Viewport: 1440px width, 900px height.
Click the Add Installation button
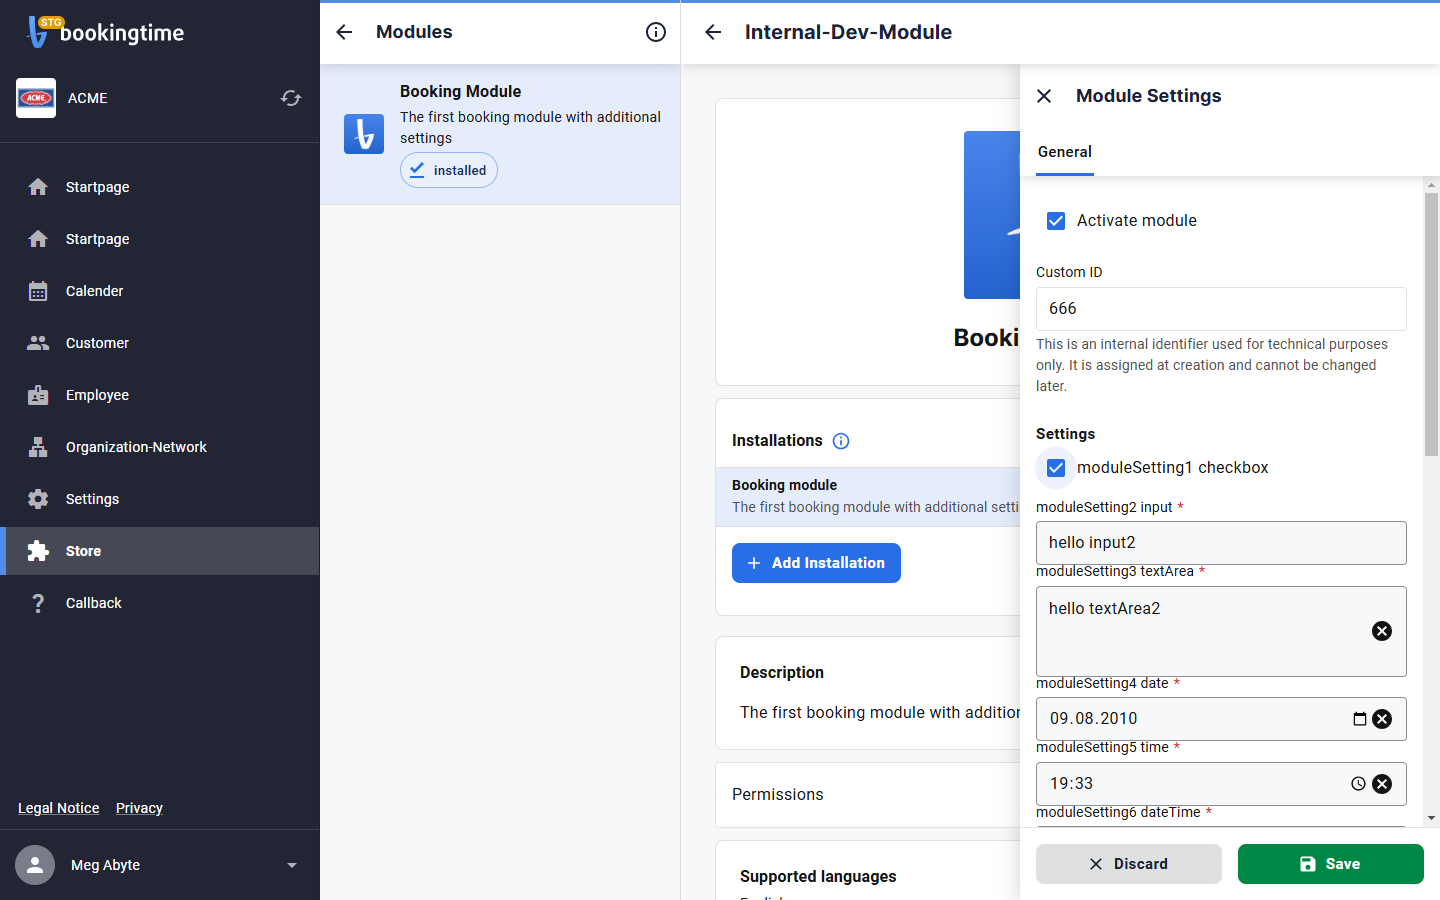click(x=816, y=563)
